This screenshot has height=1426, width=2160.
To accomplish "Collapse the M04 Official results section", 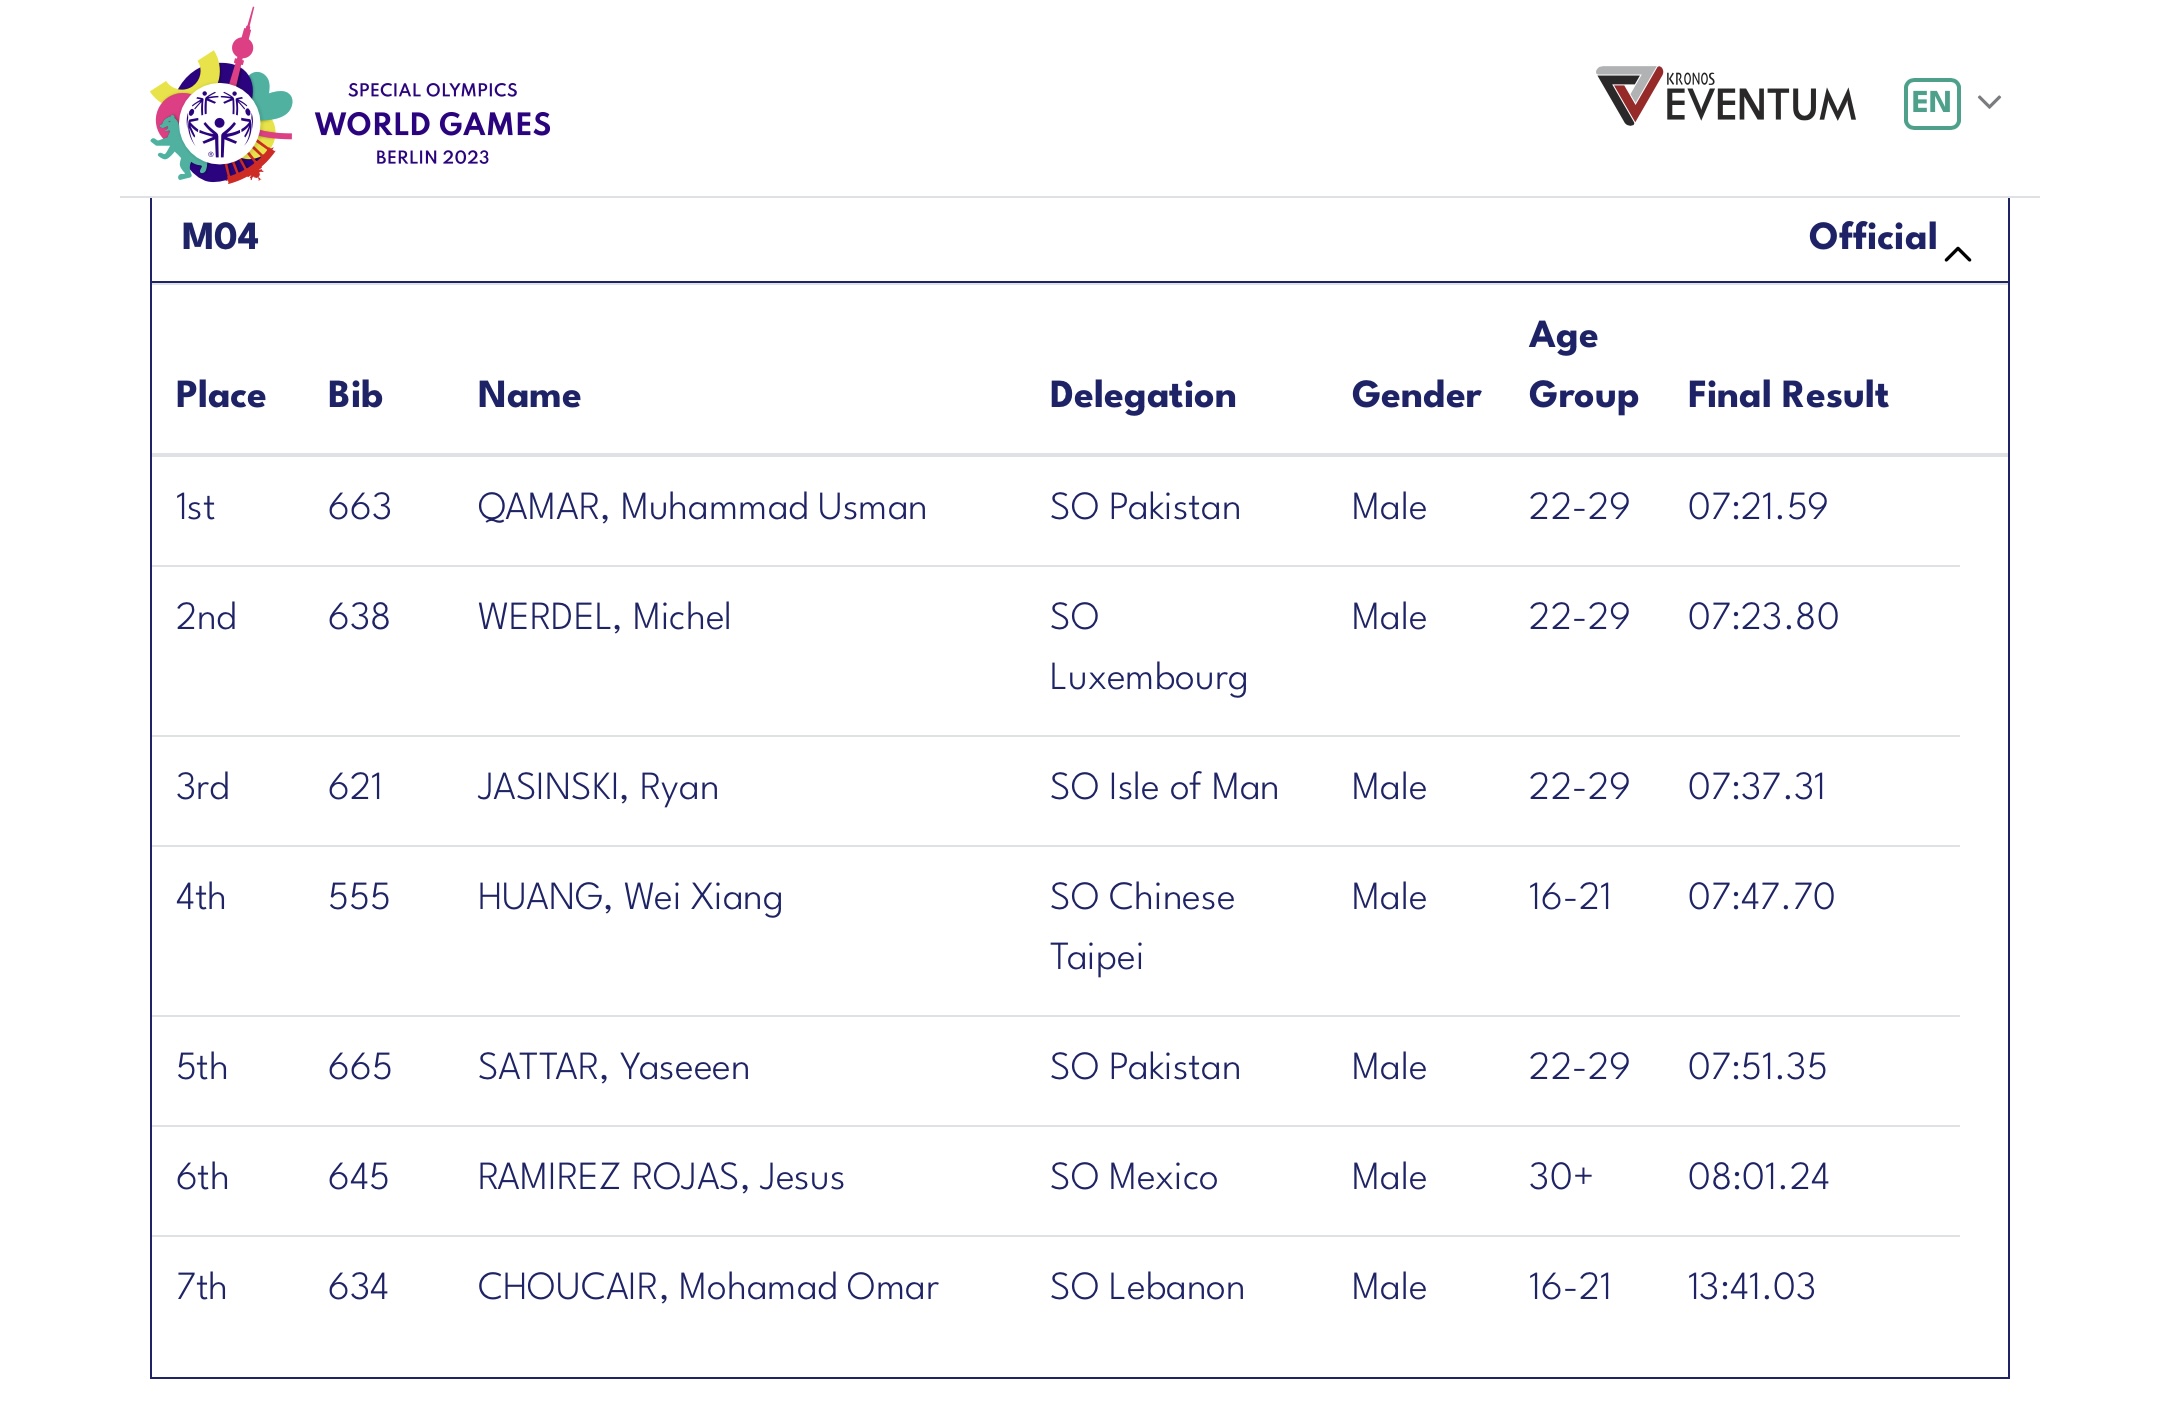I will (1957, 254).
